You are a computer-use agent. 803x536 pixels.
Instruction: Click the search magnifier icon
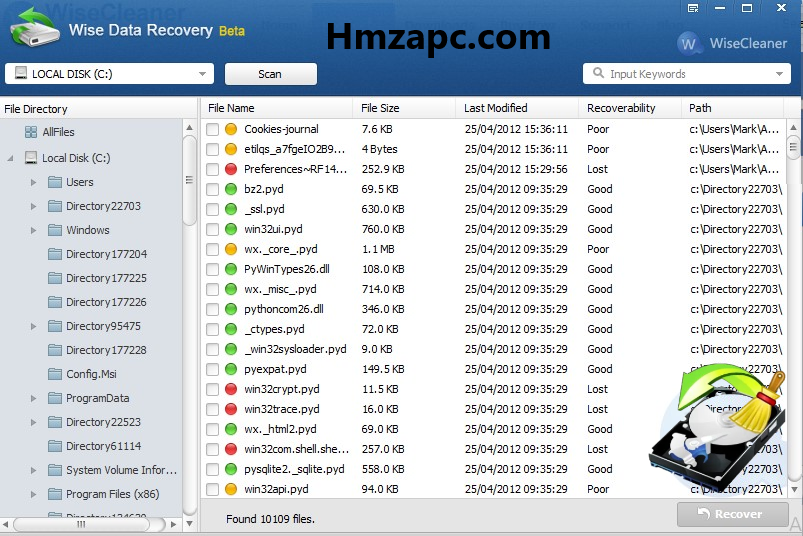pyautogui.click(x=598, y=73)
